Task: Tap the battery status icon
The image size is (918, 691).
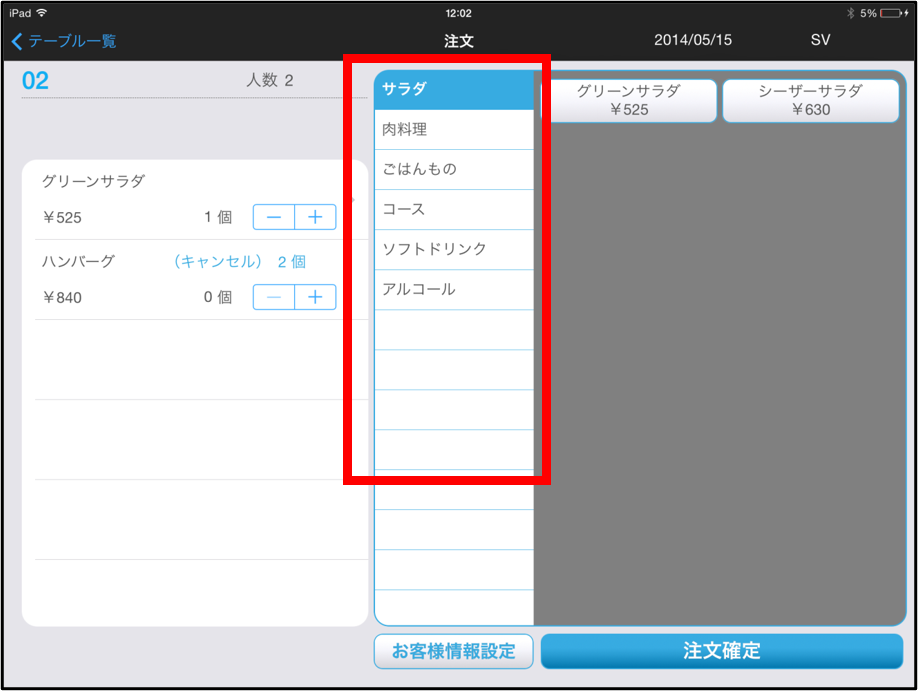Action: click(x=892, y=13)
